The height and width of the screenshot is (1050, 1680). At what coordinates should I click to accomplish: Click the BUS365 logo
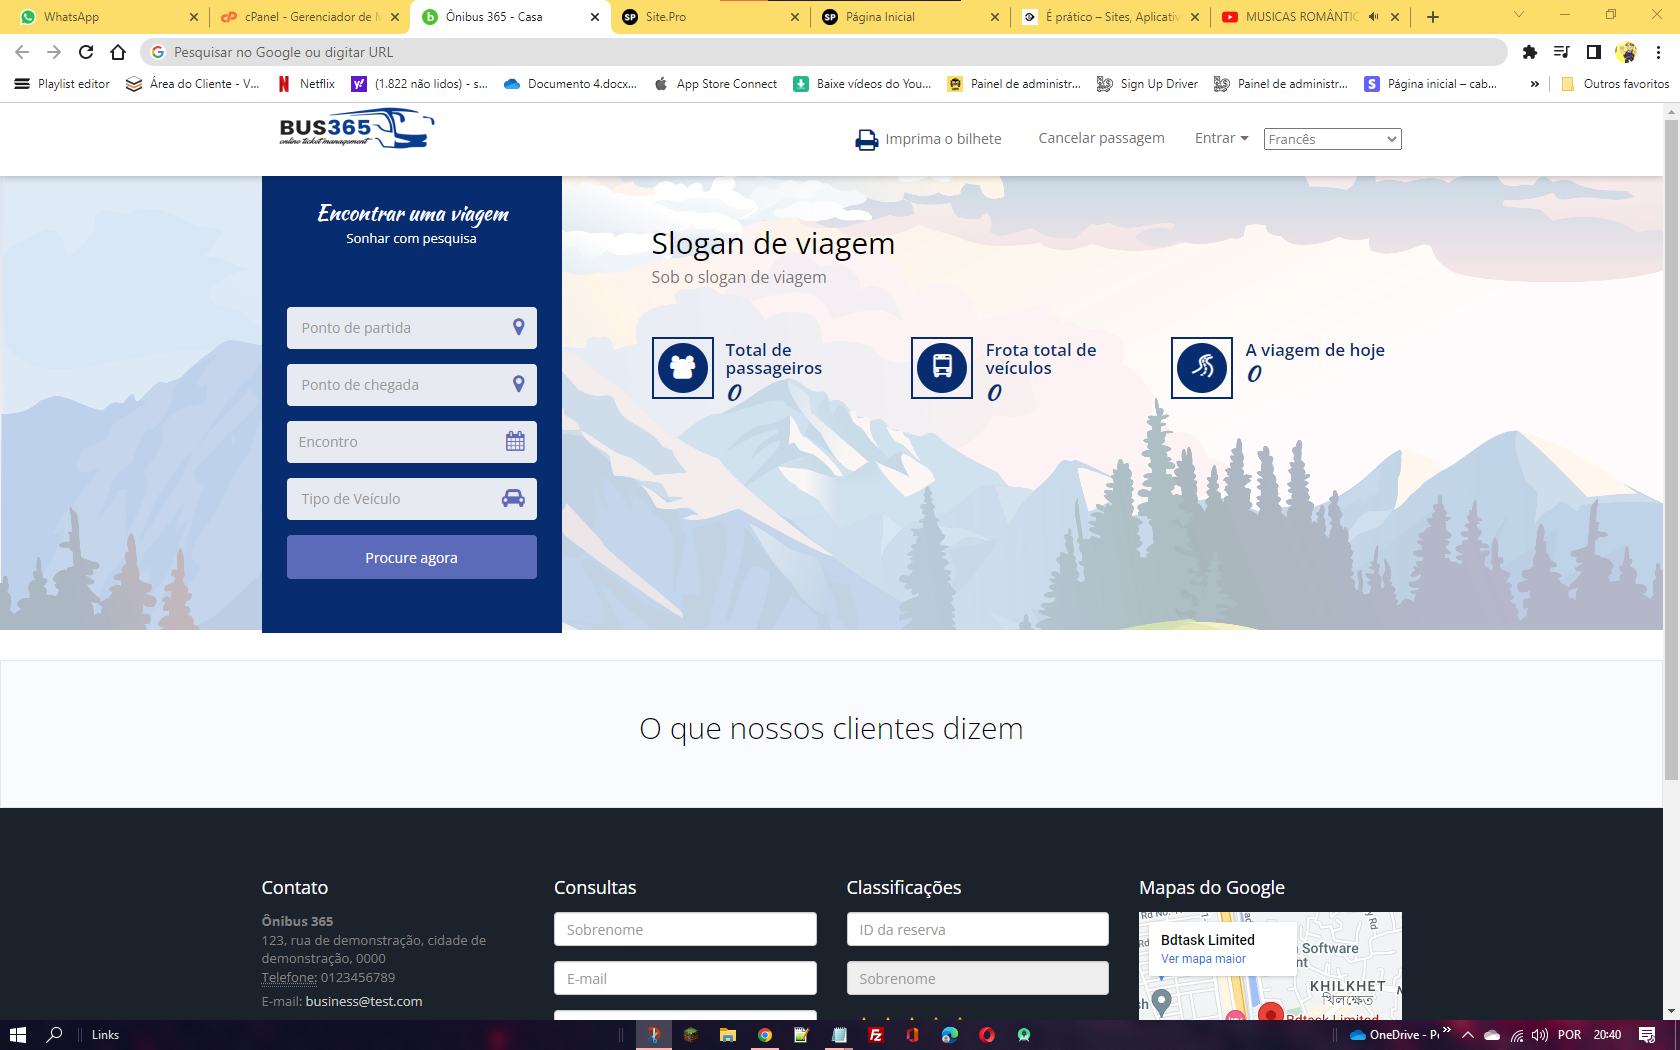click(356, 130)
